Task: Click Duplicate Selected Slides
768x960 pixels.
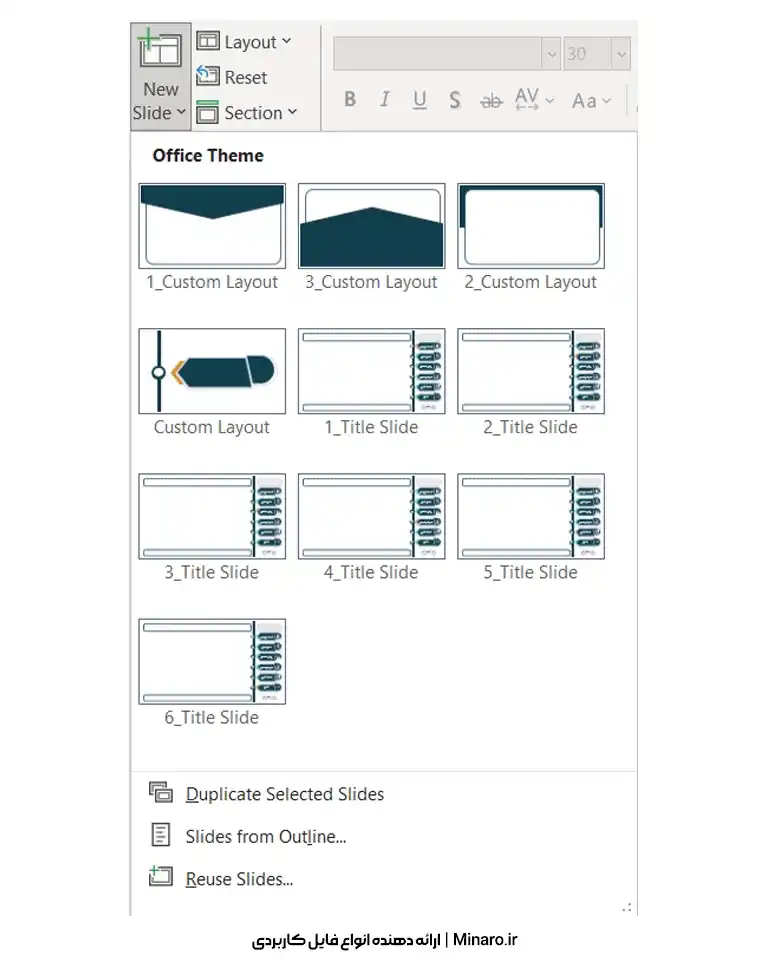Action: pos(284,794)
